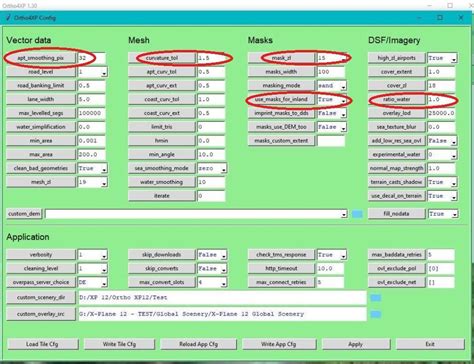Viewport: 474px width, 364px height.
Task: Click the lane_width value field
Action: 91,99
